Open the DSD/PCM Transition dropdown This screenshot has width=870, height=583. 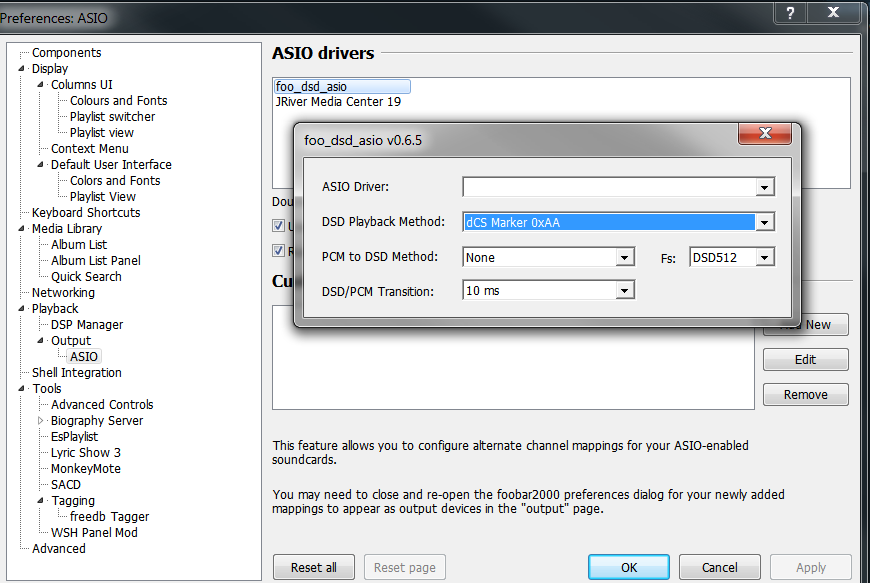coord(625,291)
